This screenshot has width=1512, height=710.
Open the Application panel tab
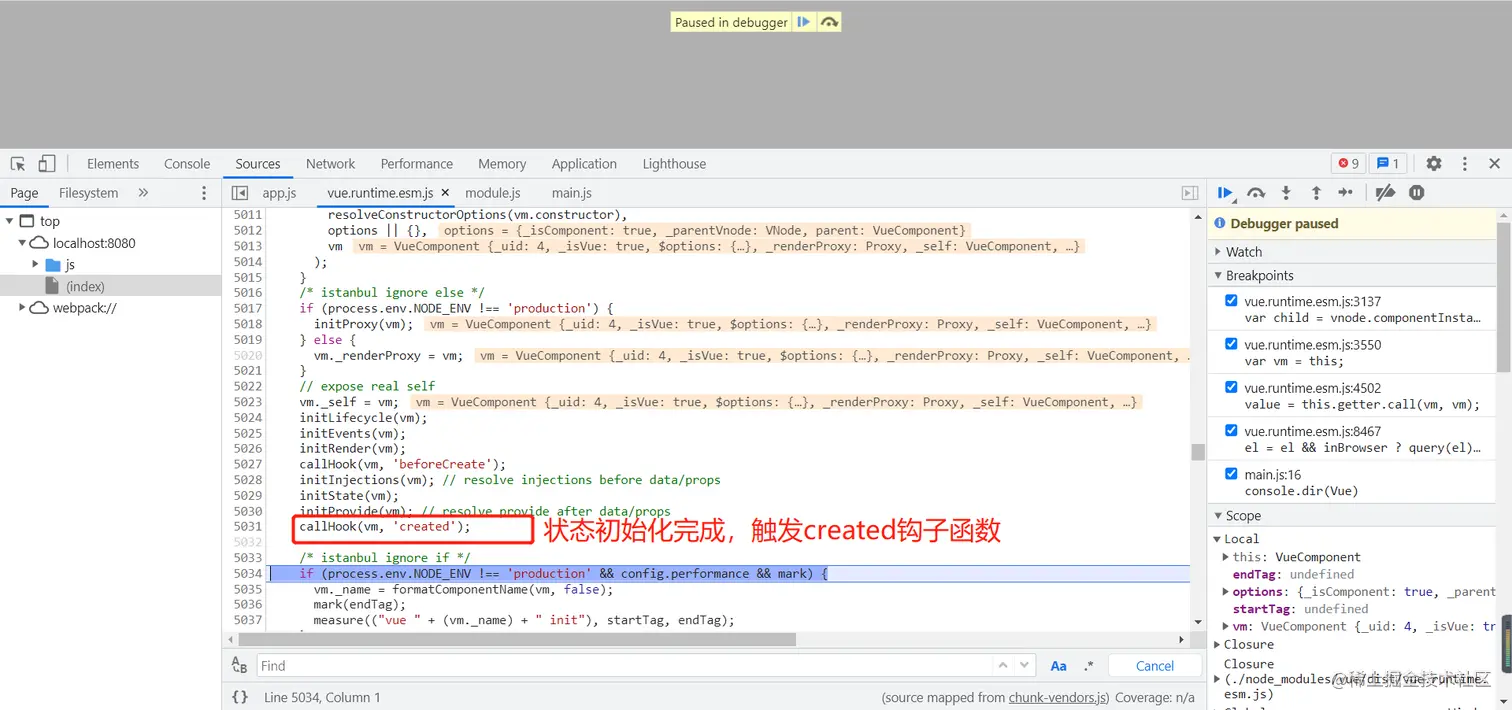click(x=584, y=164)
